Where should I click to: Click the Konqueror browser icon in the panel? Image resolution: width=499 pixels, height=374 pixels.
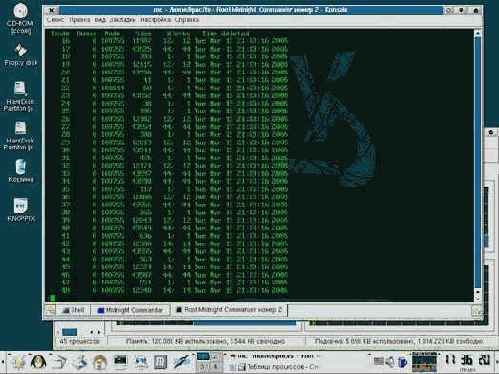pos(141,362)
